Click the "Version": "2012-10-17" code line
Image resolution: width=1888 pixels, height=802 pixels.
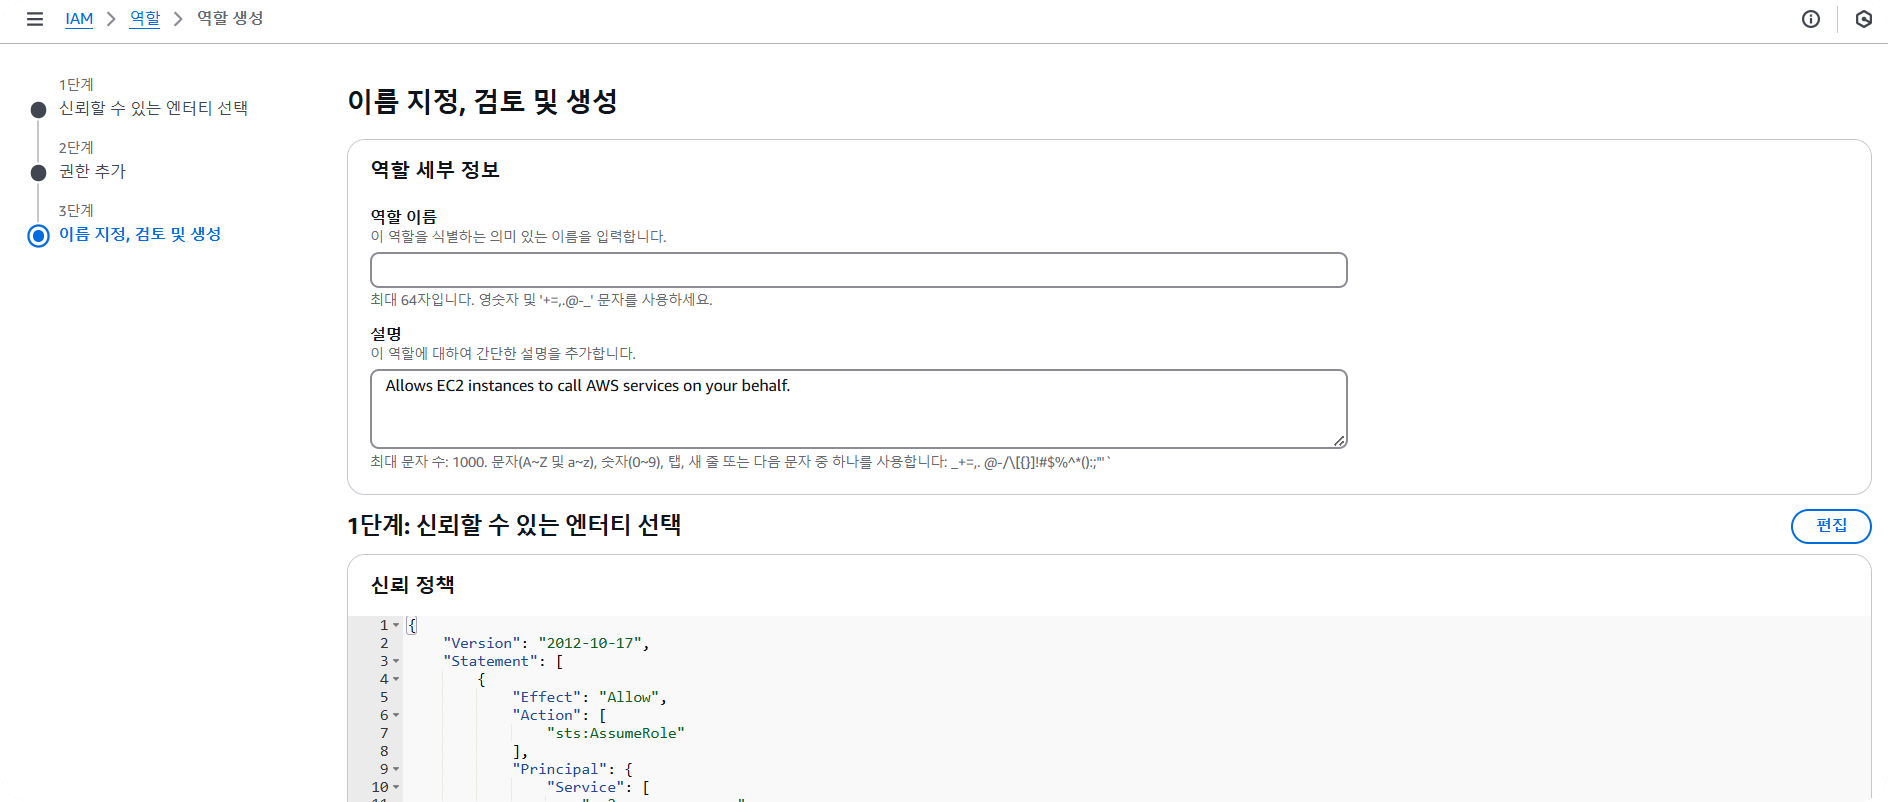coord(546,643)
